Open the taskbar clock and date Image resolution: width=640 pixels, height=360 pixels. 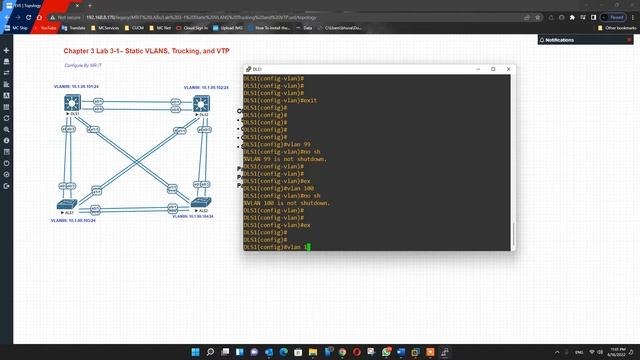point(617,352)
